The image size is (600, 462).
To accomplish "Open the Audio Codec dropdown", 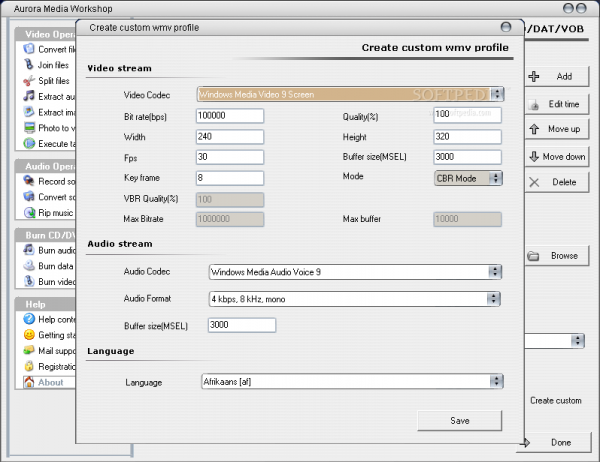I will point(354,271).
